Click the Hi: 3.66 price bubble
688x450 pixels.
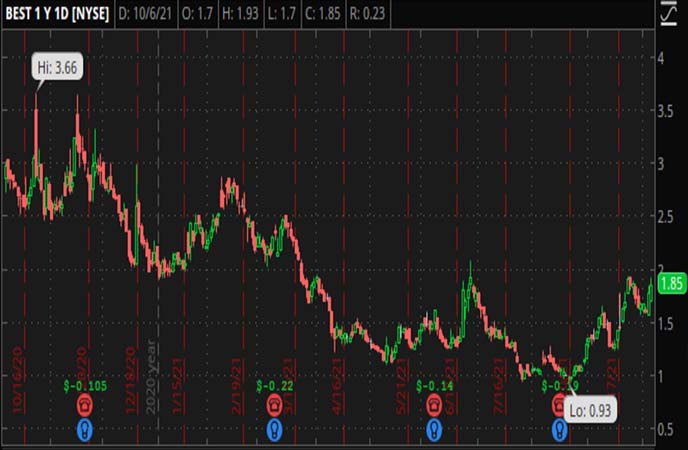tap(57, 68)
